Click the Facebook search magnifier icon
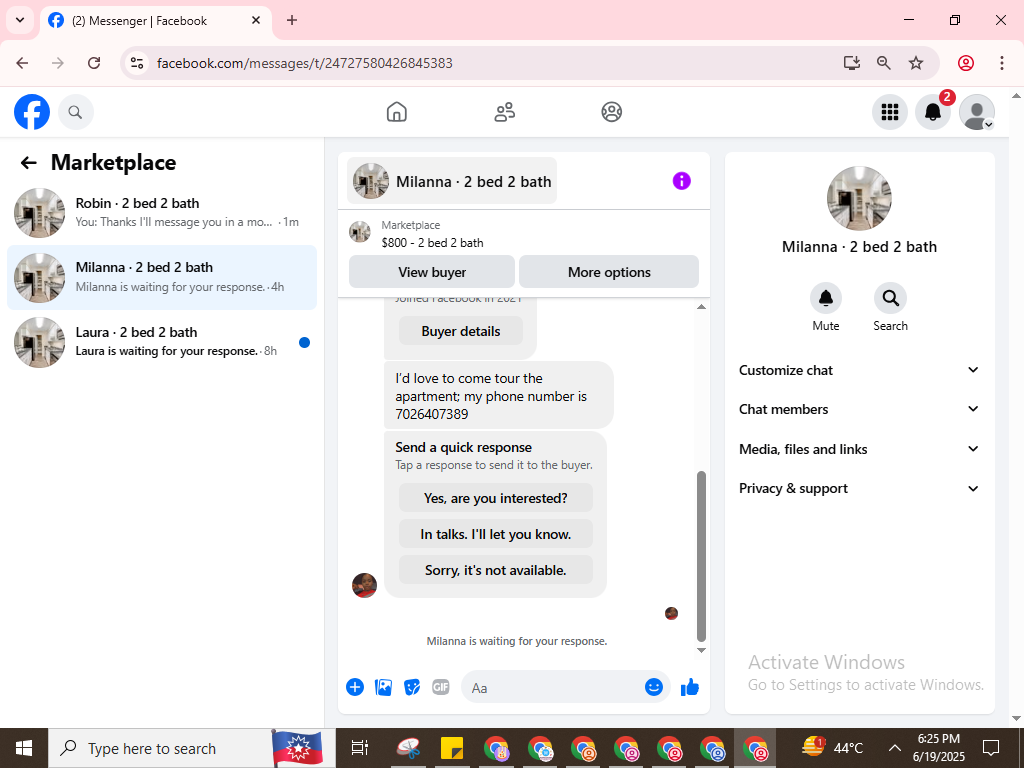Screen dimensions: 1024x768 (x=76, y=112)
